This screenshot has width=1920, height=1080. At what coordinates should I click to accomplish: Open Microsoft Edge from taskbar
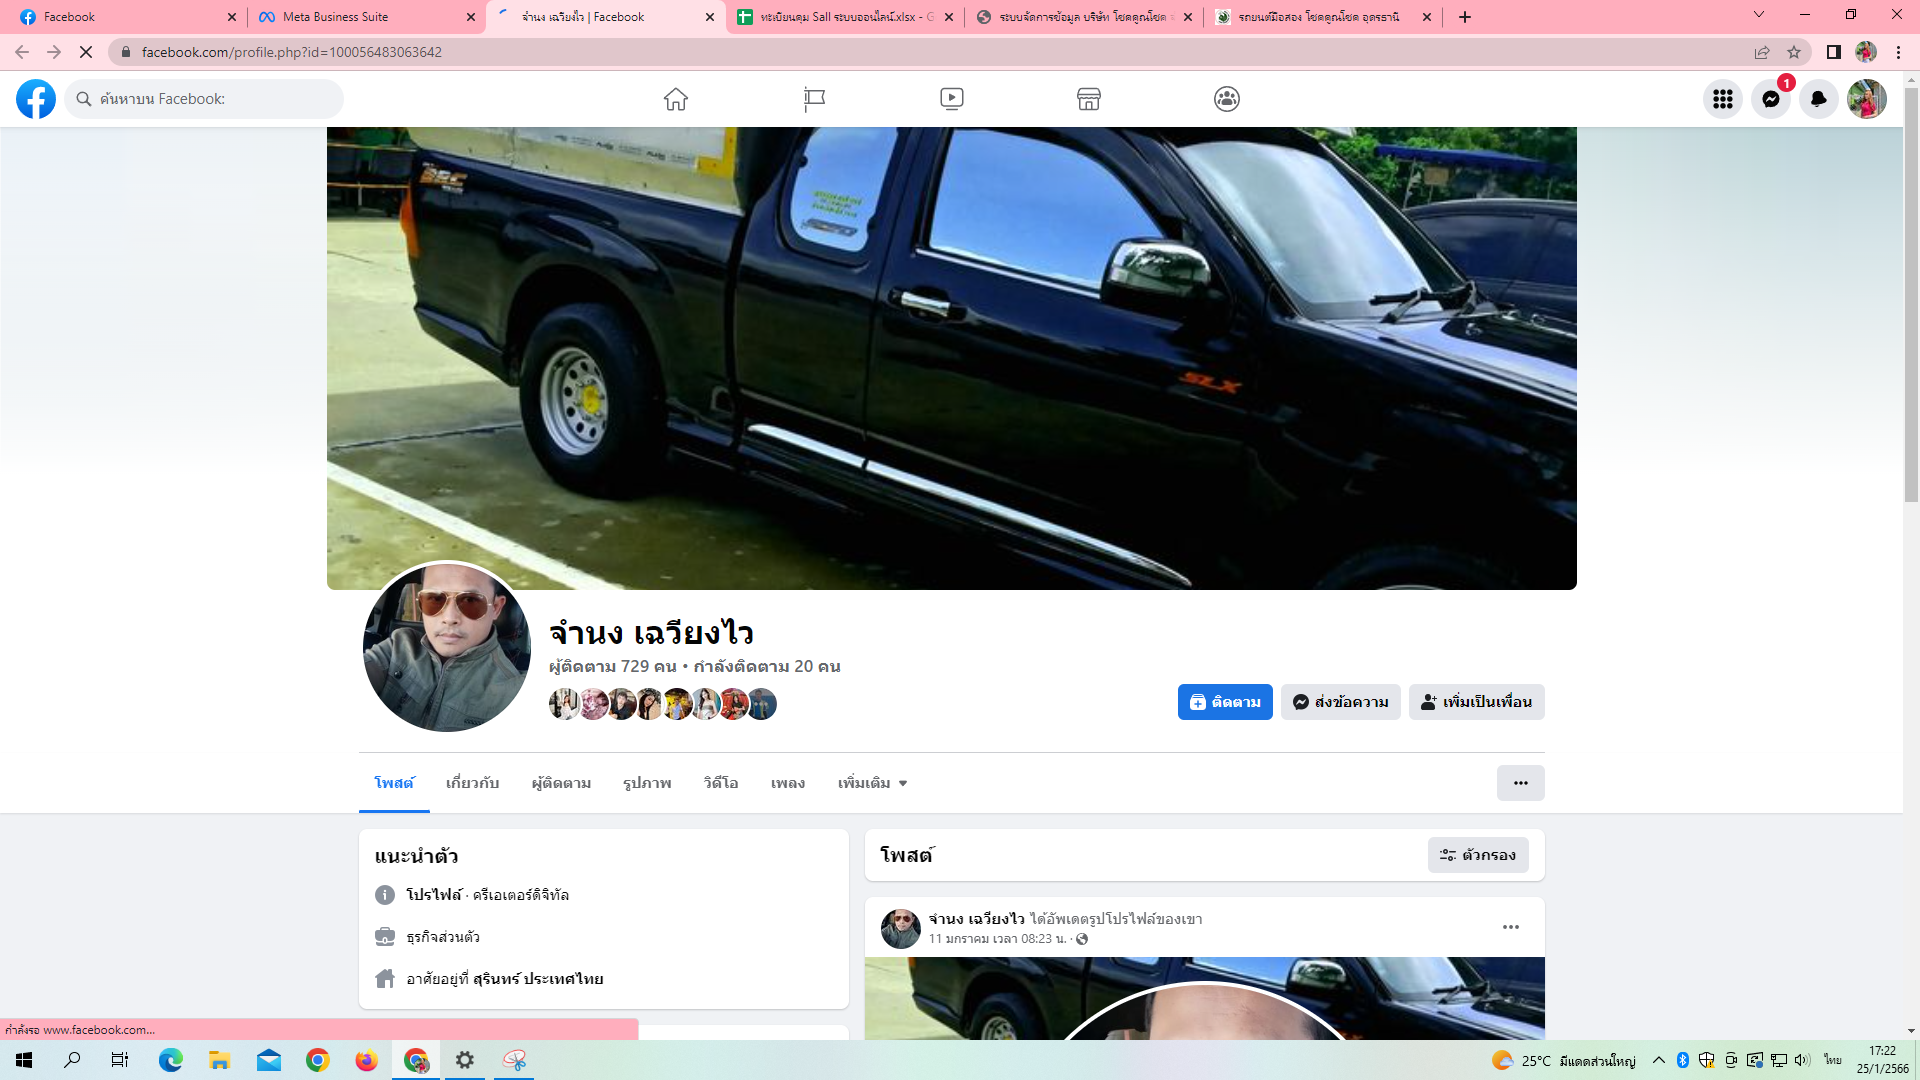tap(171, 1060)
